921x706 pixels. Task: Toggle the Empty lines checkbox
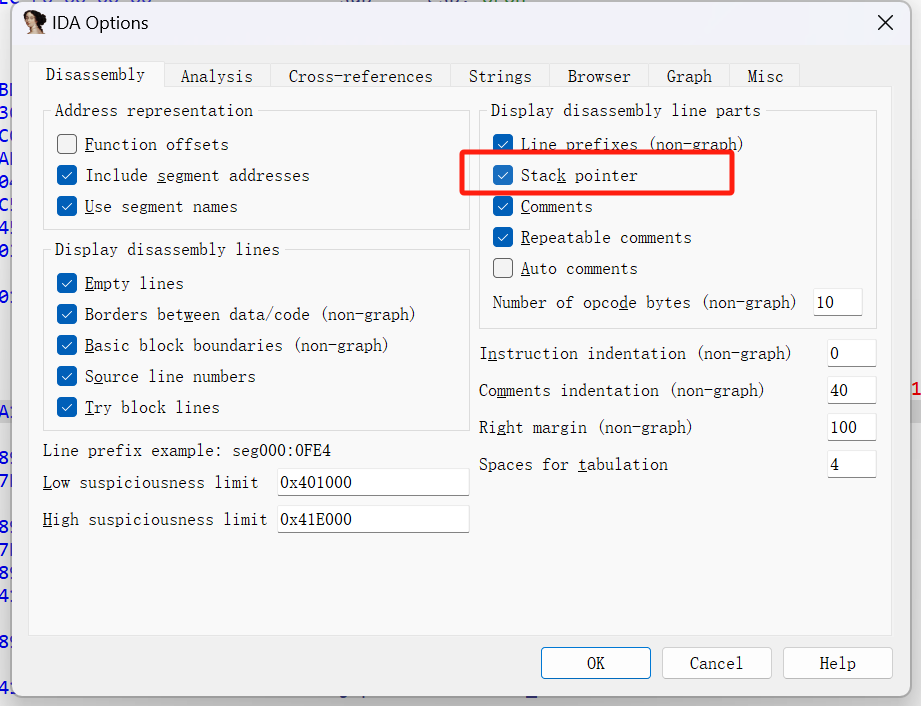click(x=67, y=283)
